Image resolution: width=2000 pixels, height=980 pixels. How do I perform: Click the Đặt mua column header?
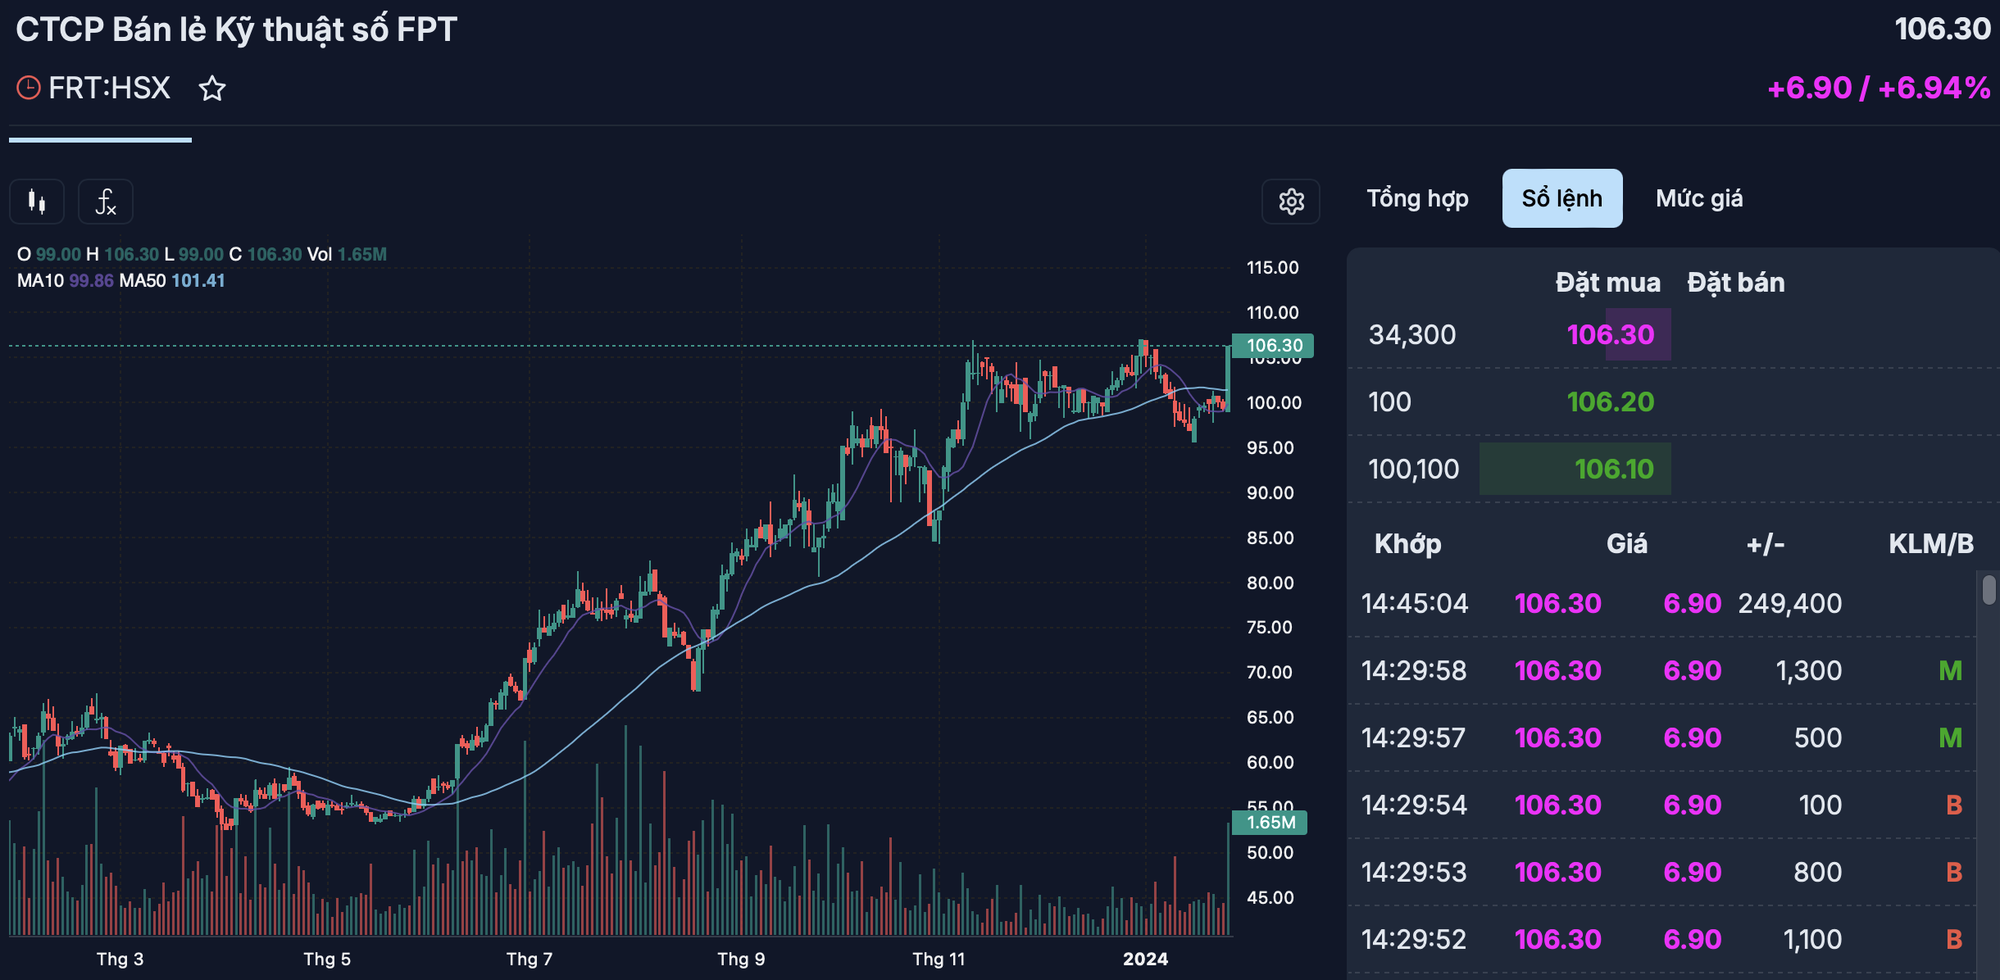point(1607,283)
